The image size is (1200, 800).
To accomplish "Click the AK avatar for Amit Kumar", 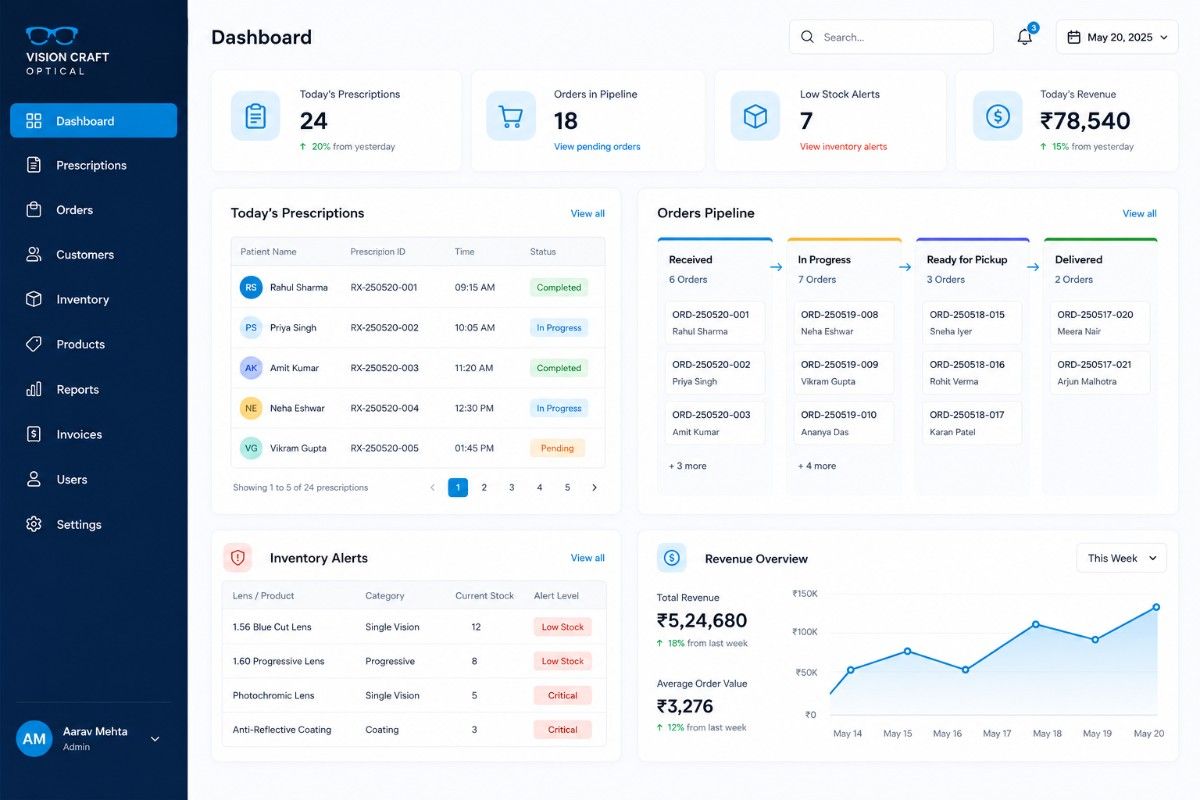I will click(x=251, y=368).
